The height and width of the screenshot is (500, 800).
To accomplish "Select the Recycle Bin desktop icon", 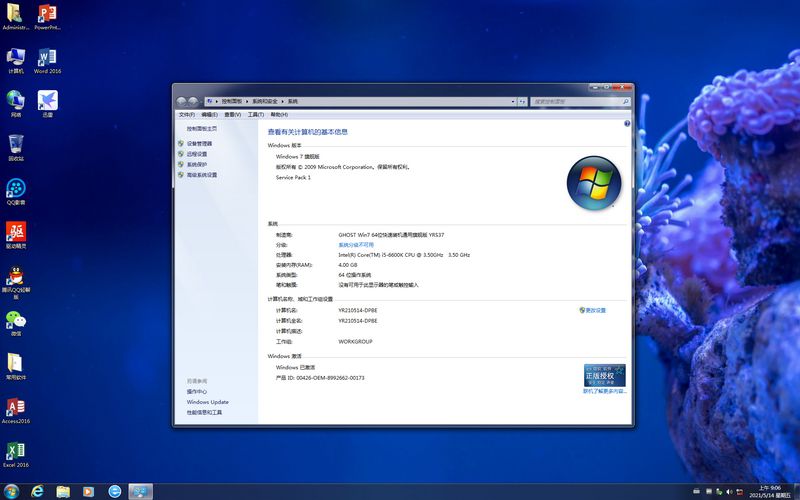I will coord(16,148).
